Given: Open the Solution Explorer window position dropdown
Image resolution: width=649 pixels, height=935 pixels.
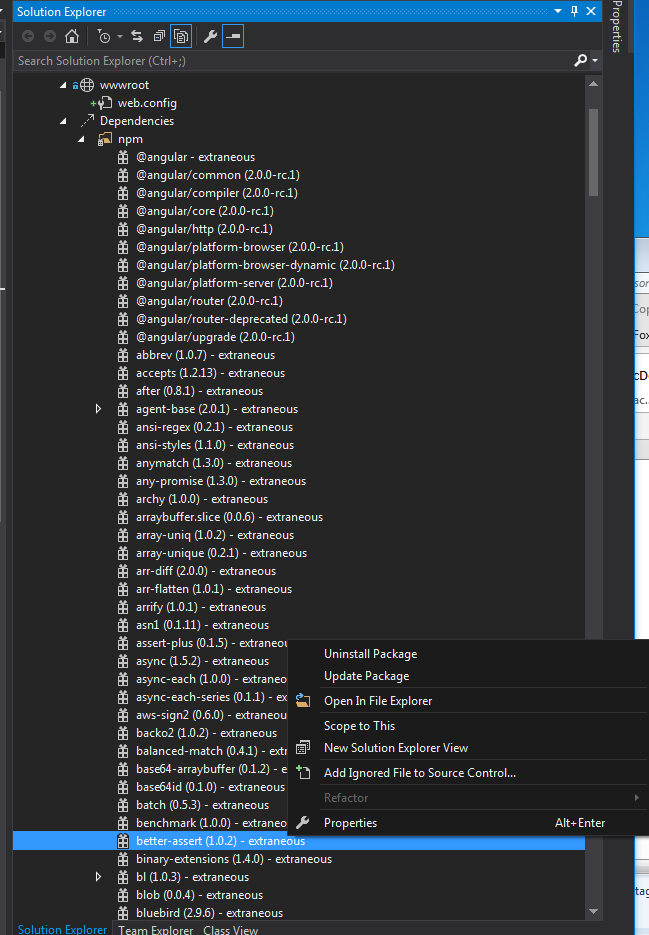Looking at the screenshot, I should (558, 11).
